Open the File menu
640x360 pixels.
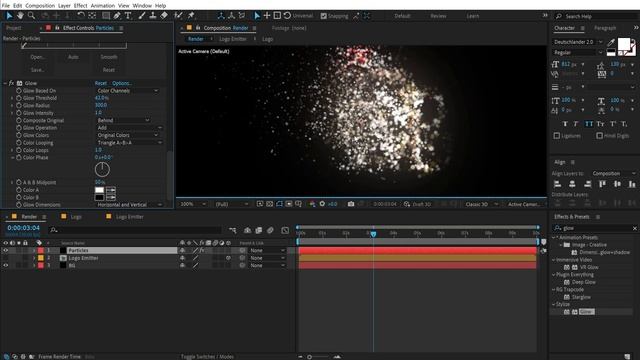tap(6, 6)
